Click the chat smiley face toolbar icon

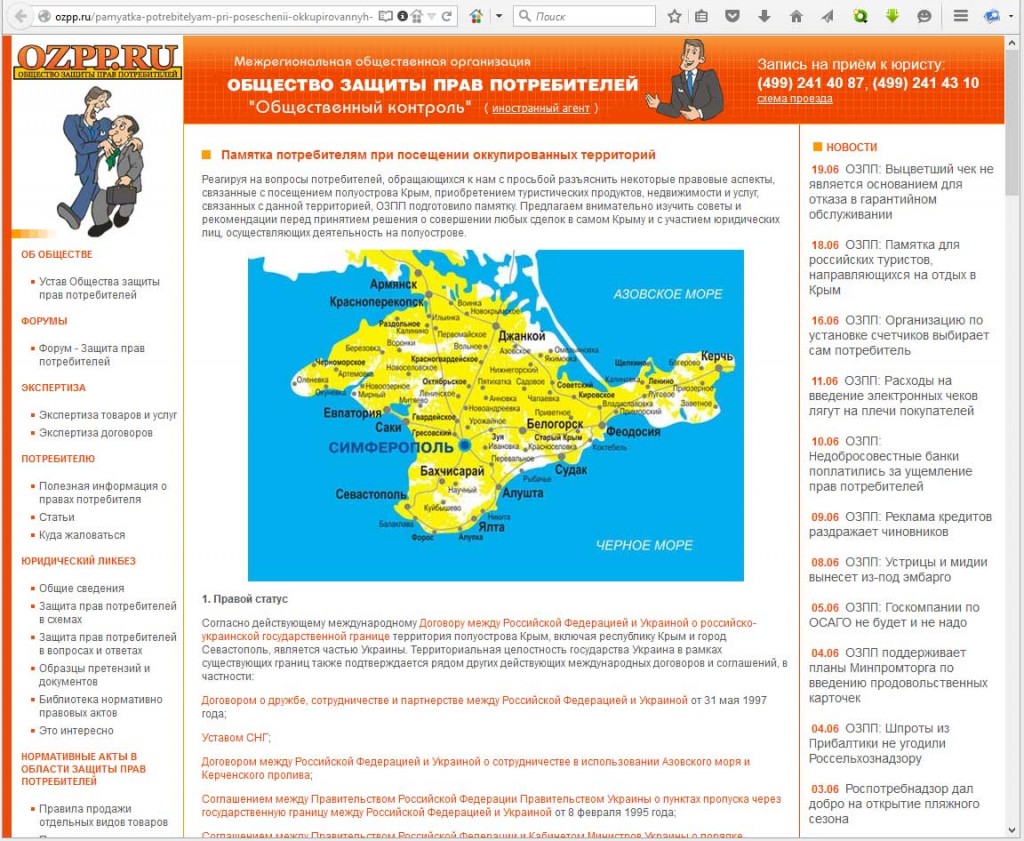924,16
